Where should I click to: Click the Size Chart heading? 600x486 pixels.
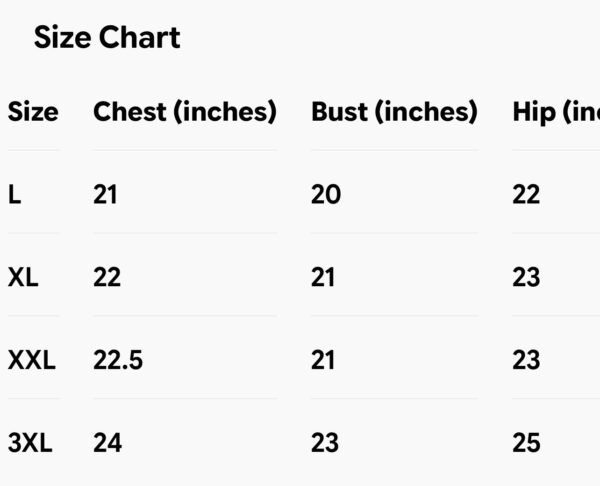107,38
